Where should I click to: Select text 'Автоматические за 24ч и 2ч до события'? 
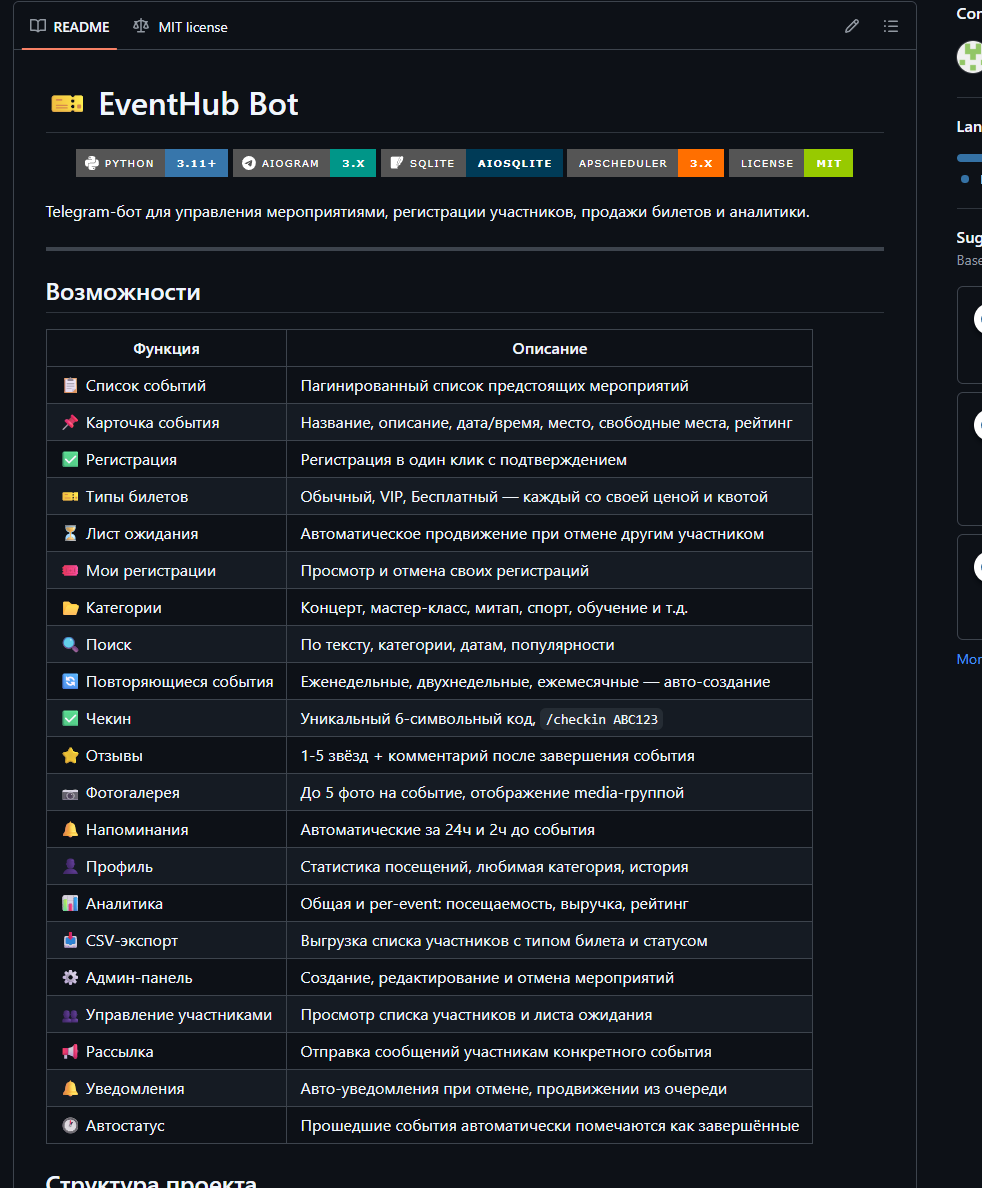[x=448, y=830]
